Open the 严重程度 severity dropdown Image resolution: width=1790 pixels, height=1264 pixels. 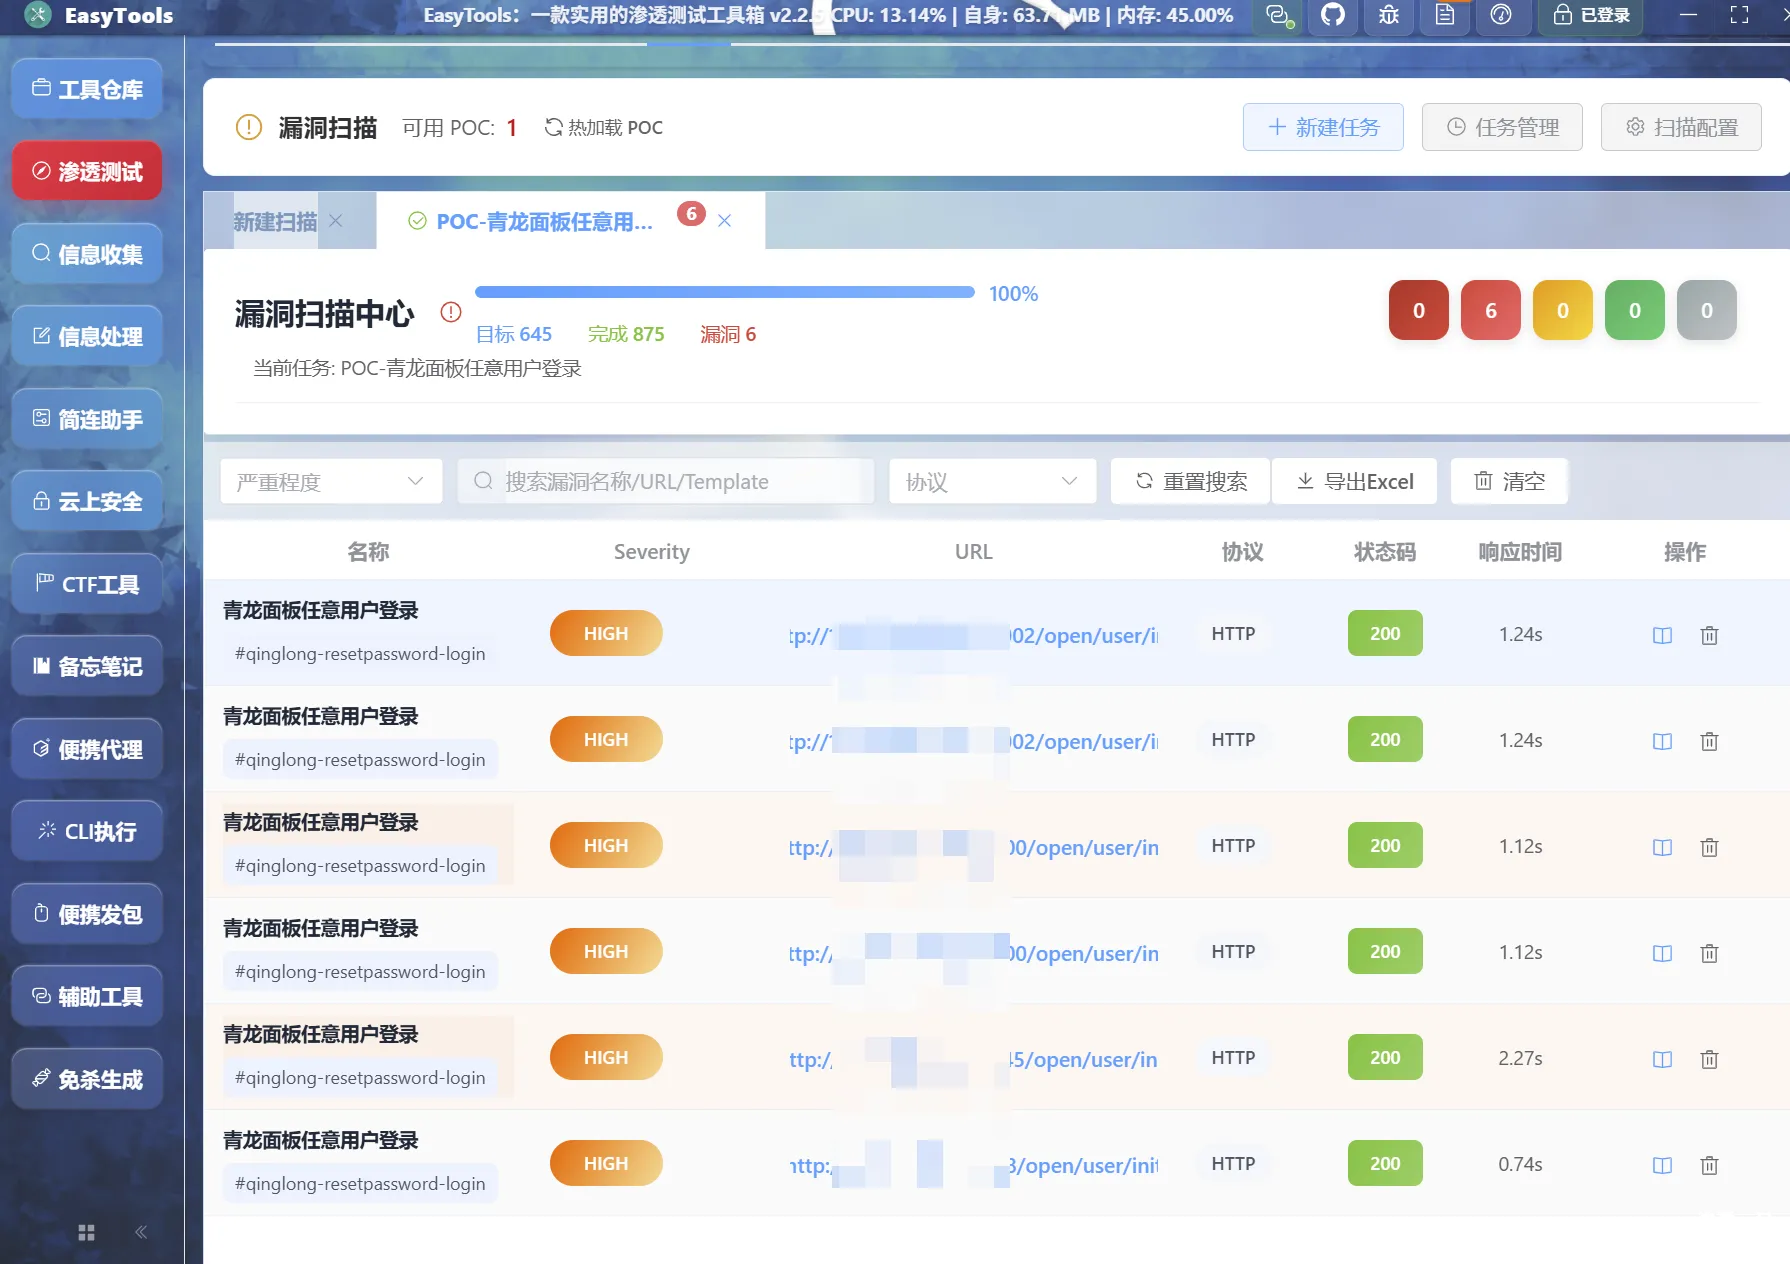[330, 481]
